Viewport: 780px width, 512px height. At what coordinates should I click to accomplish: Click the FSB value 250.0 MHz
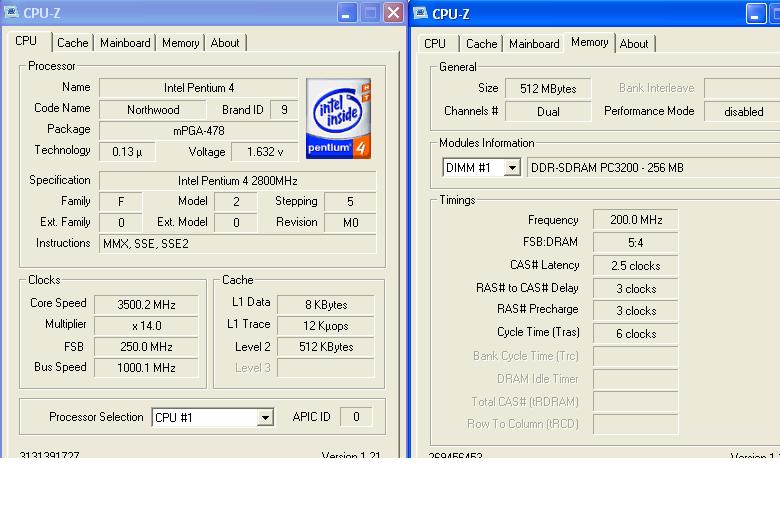[x=146, y=347]
